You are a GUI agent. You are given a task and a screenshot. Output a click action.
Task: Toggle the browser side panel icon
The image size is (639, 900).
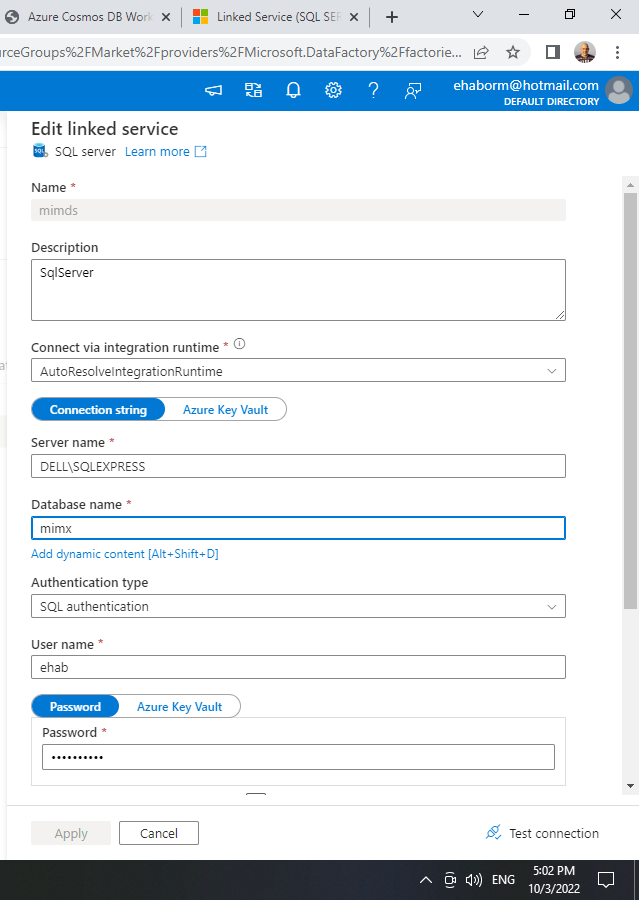(x=552, y=52)
